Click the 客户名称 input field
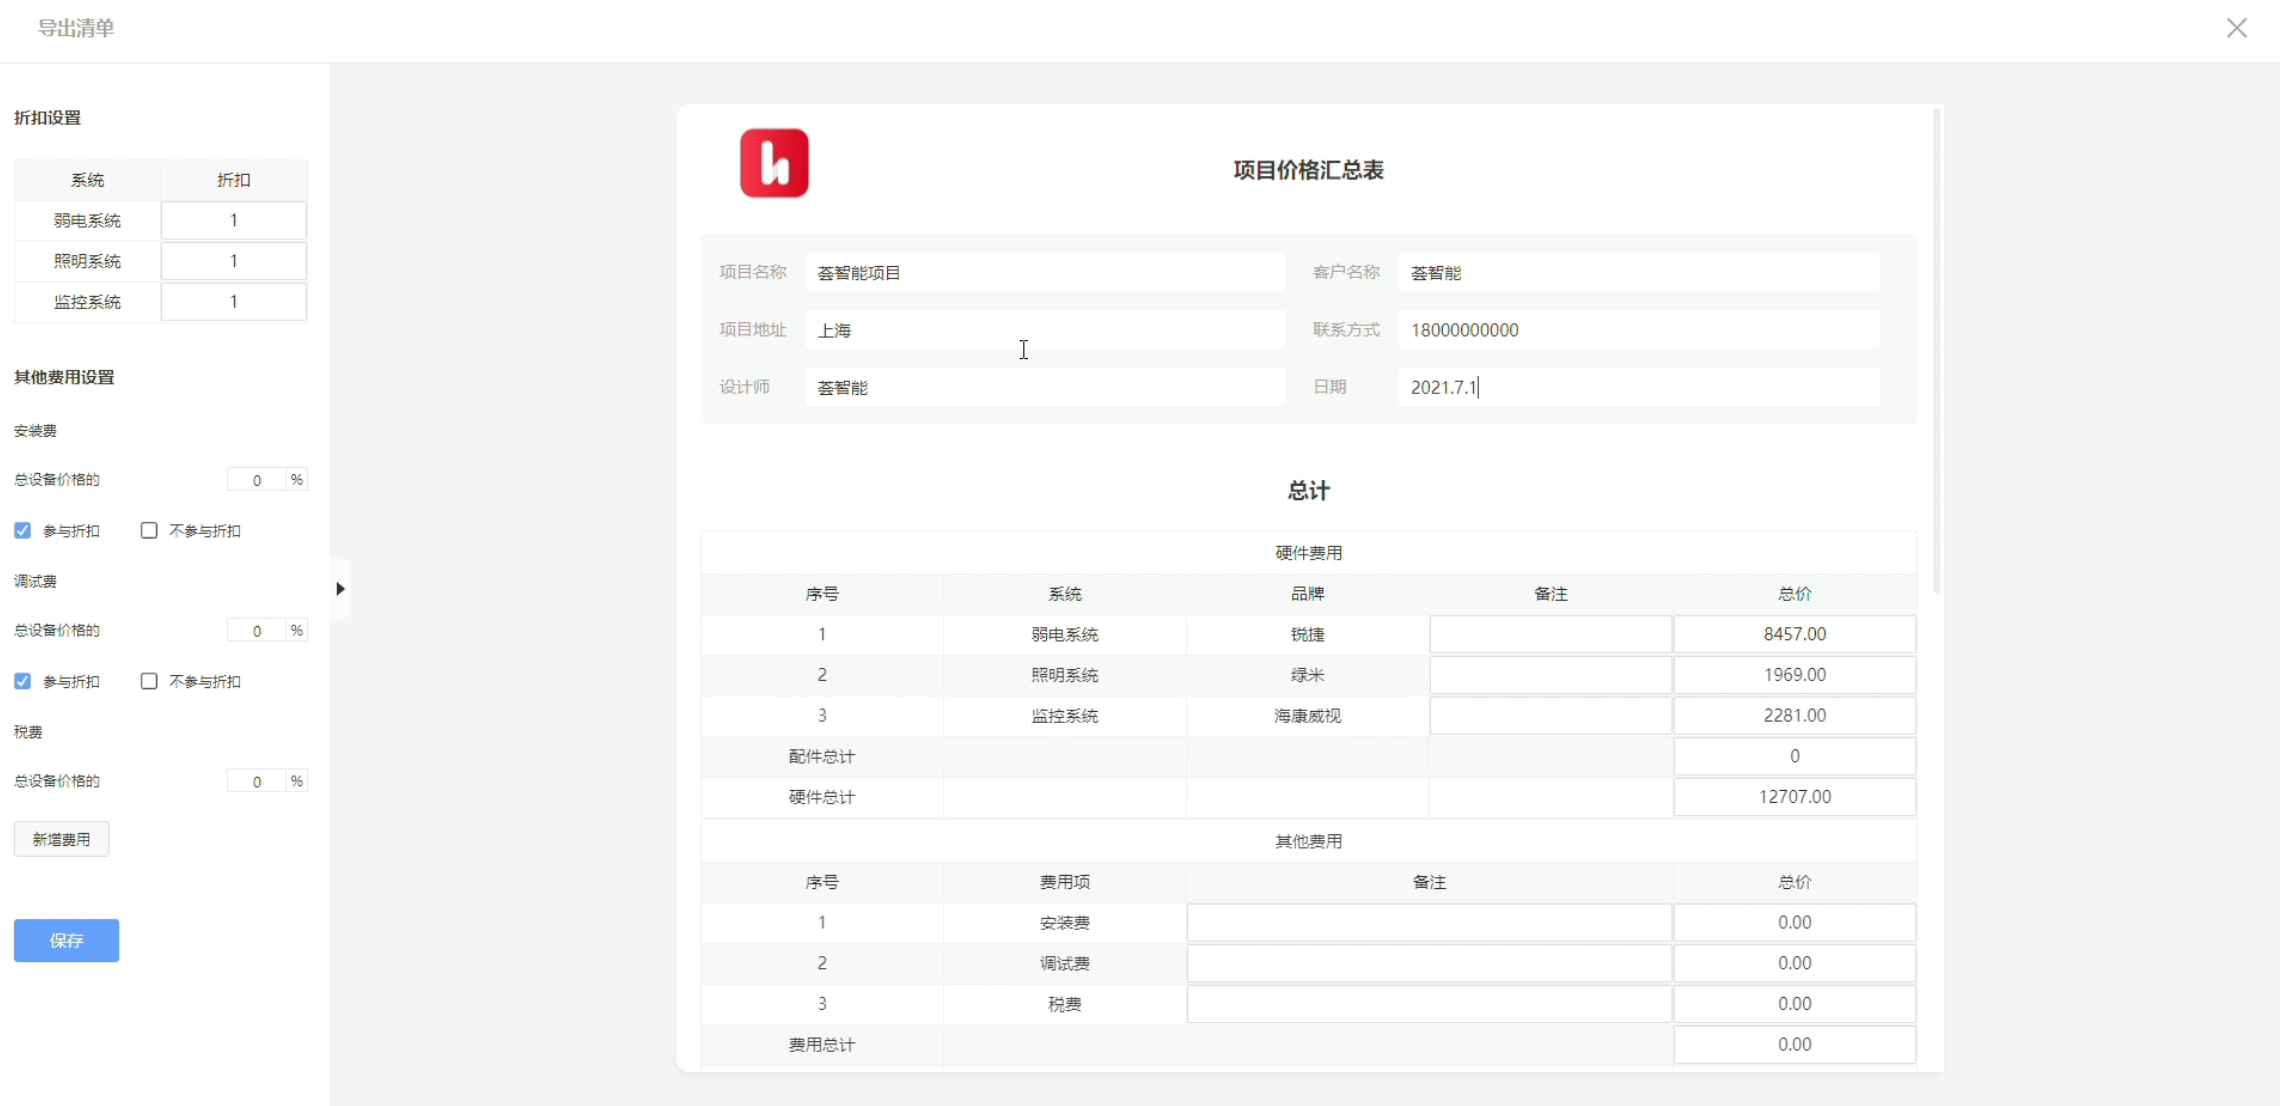The height and width of the screenshot is (1106, 2280). (x=1638, y=273)
